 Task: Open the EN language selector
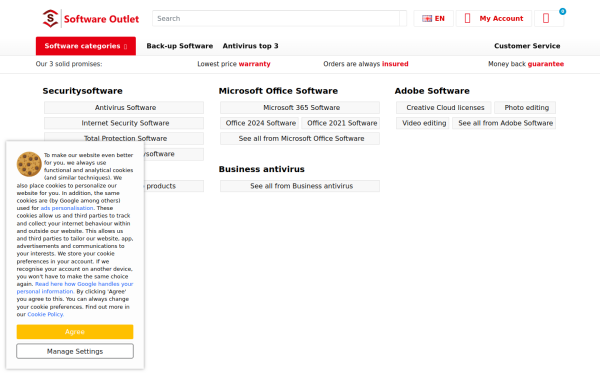tap(434, 18)
